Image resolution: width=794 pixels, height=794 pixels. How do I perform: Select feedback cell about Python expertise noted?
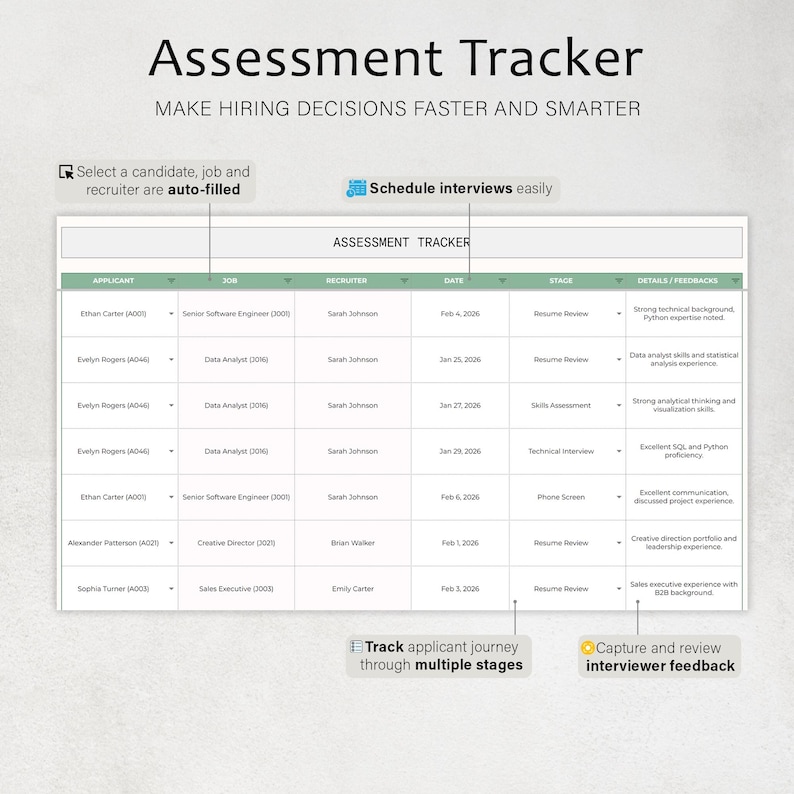[684, 314]
